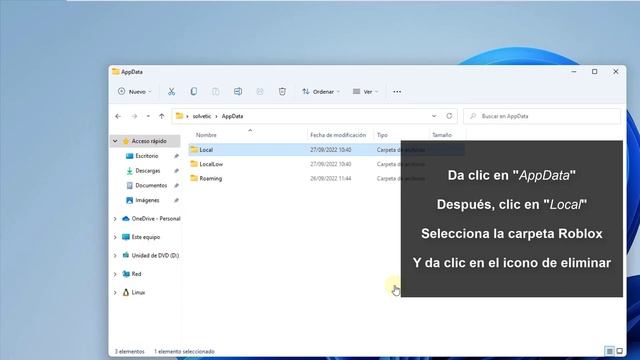
Task: Collapse the Acceso rápido section
Action: (x=115, y=141)
